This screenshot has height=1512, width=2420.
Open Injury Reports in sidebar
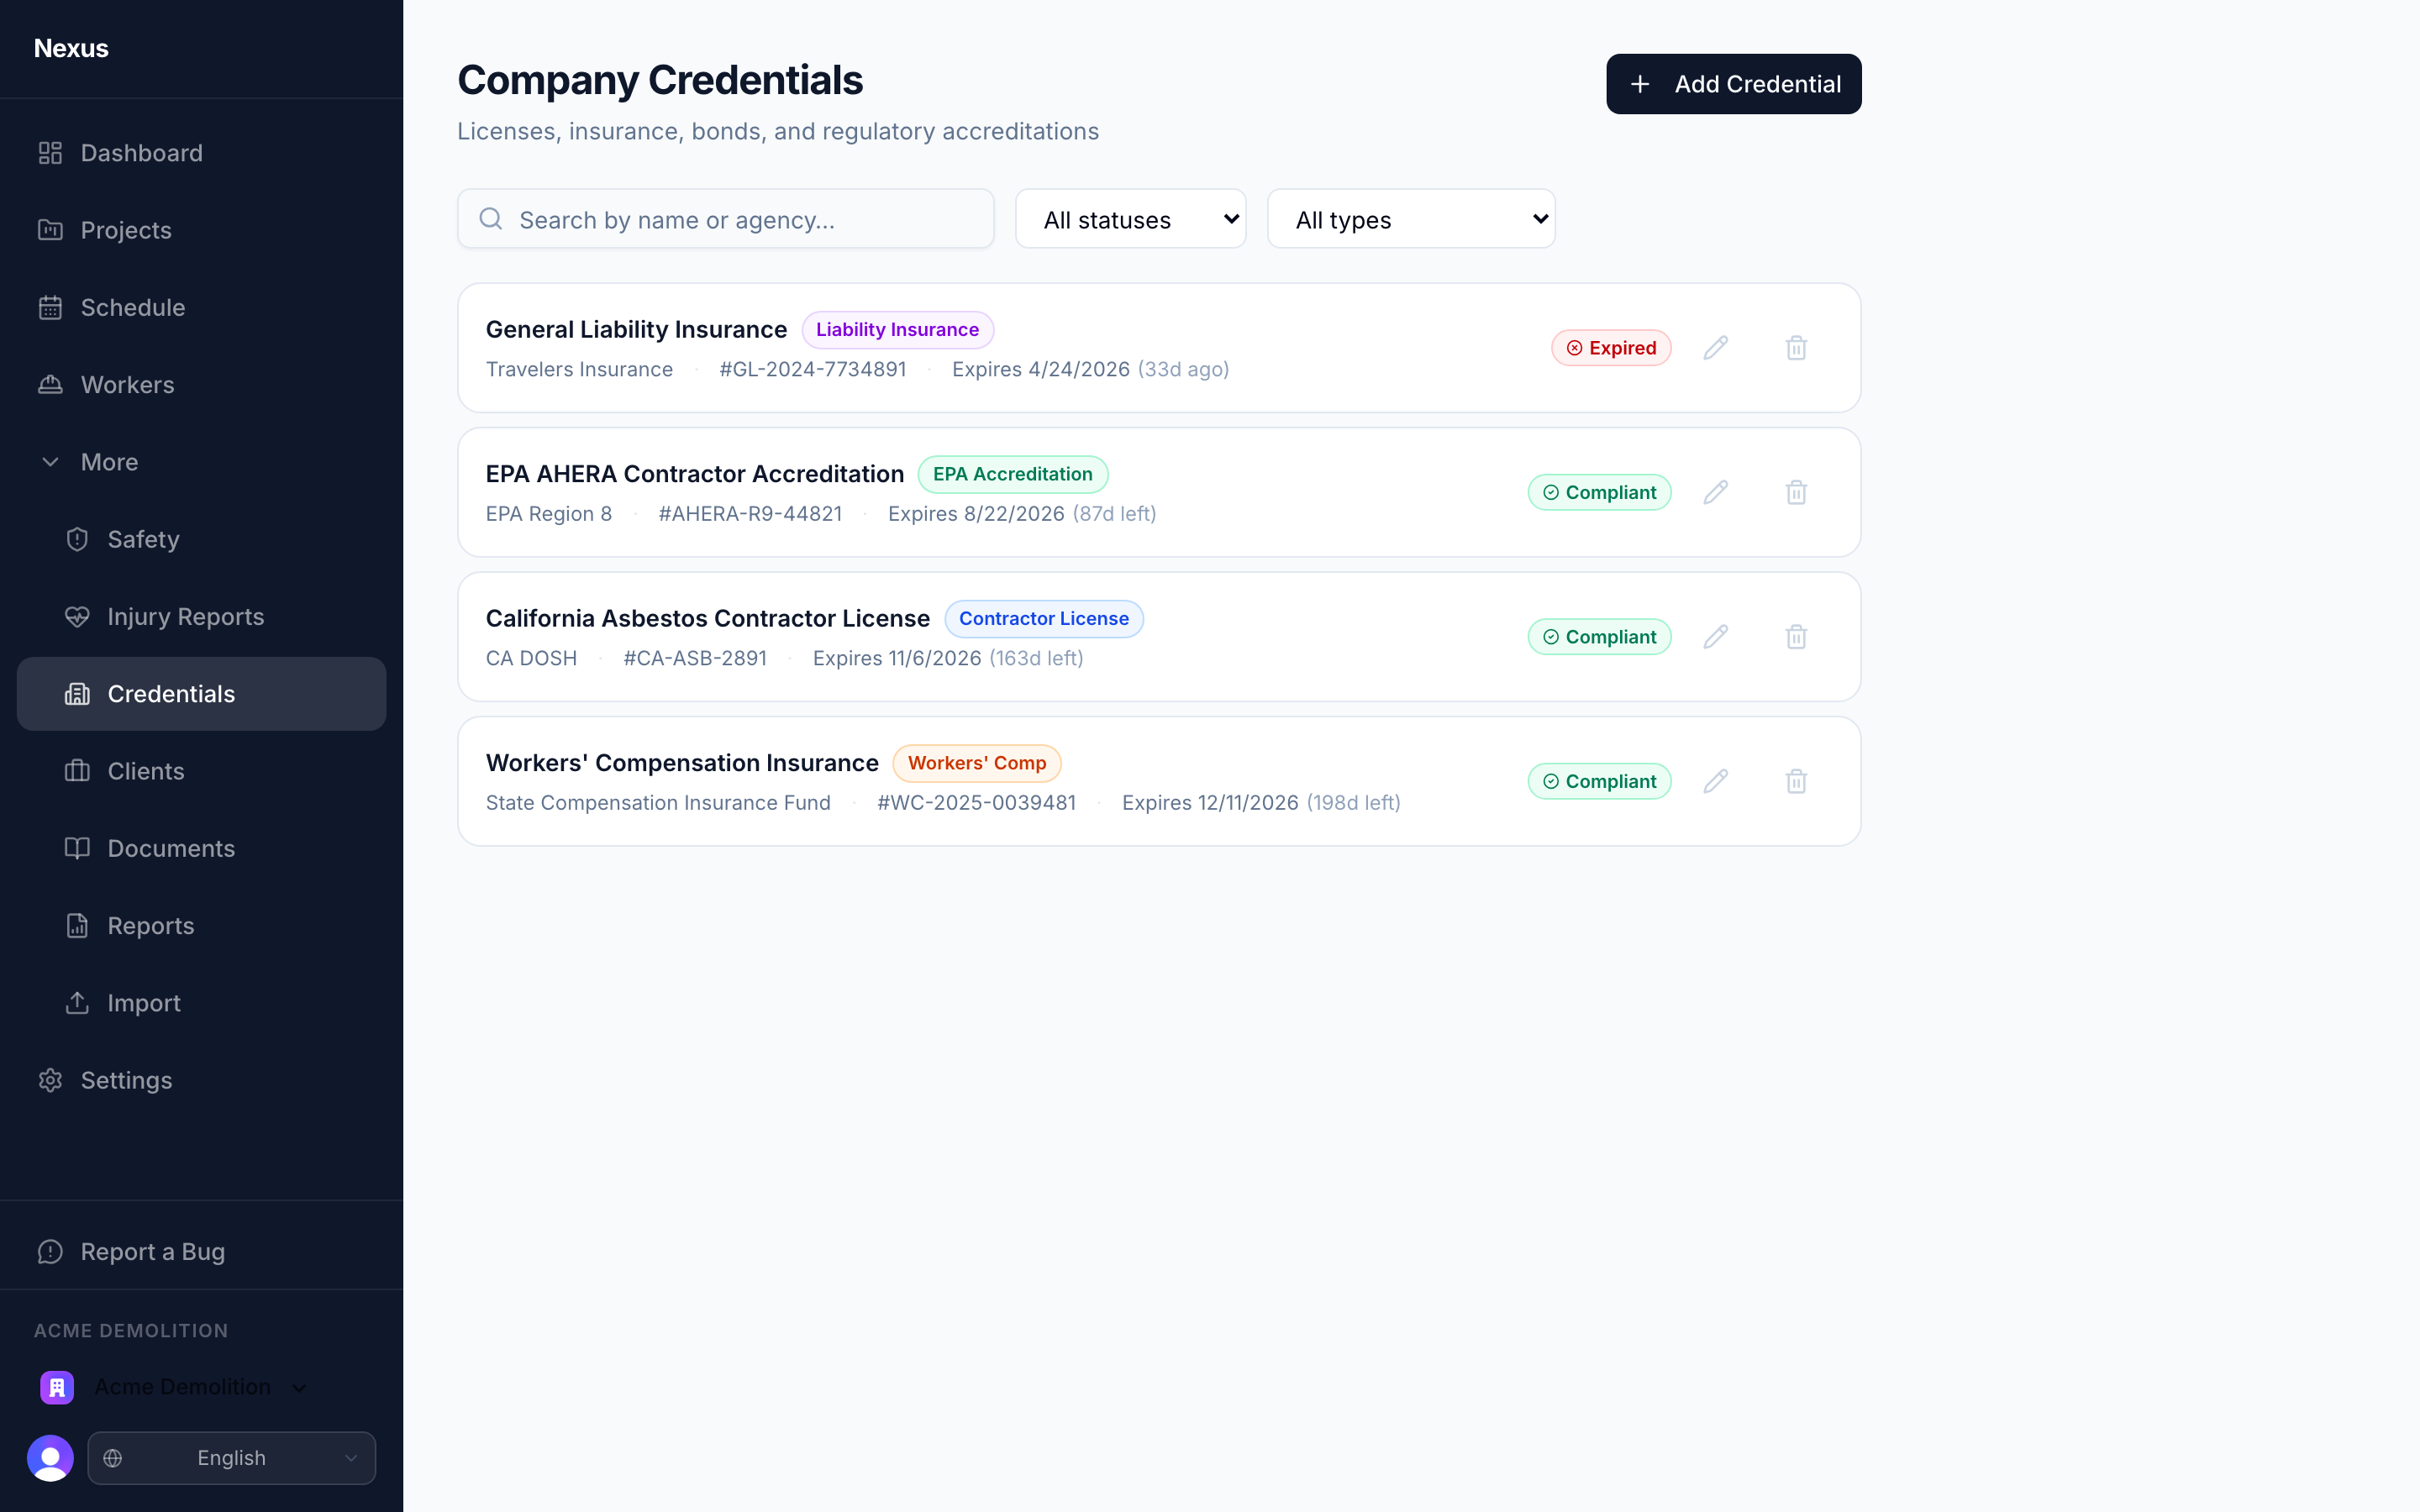[x=201, y=617]
